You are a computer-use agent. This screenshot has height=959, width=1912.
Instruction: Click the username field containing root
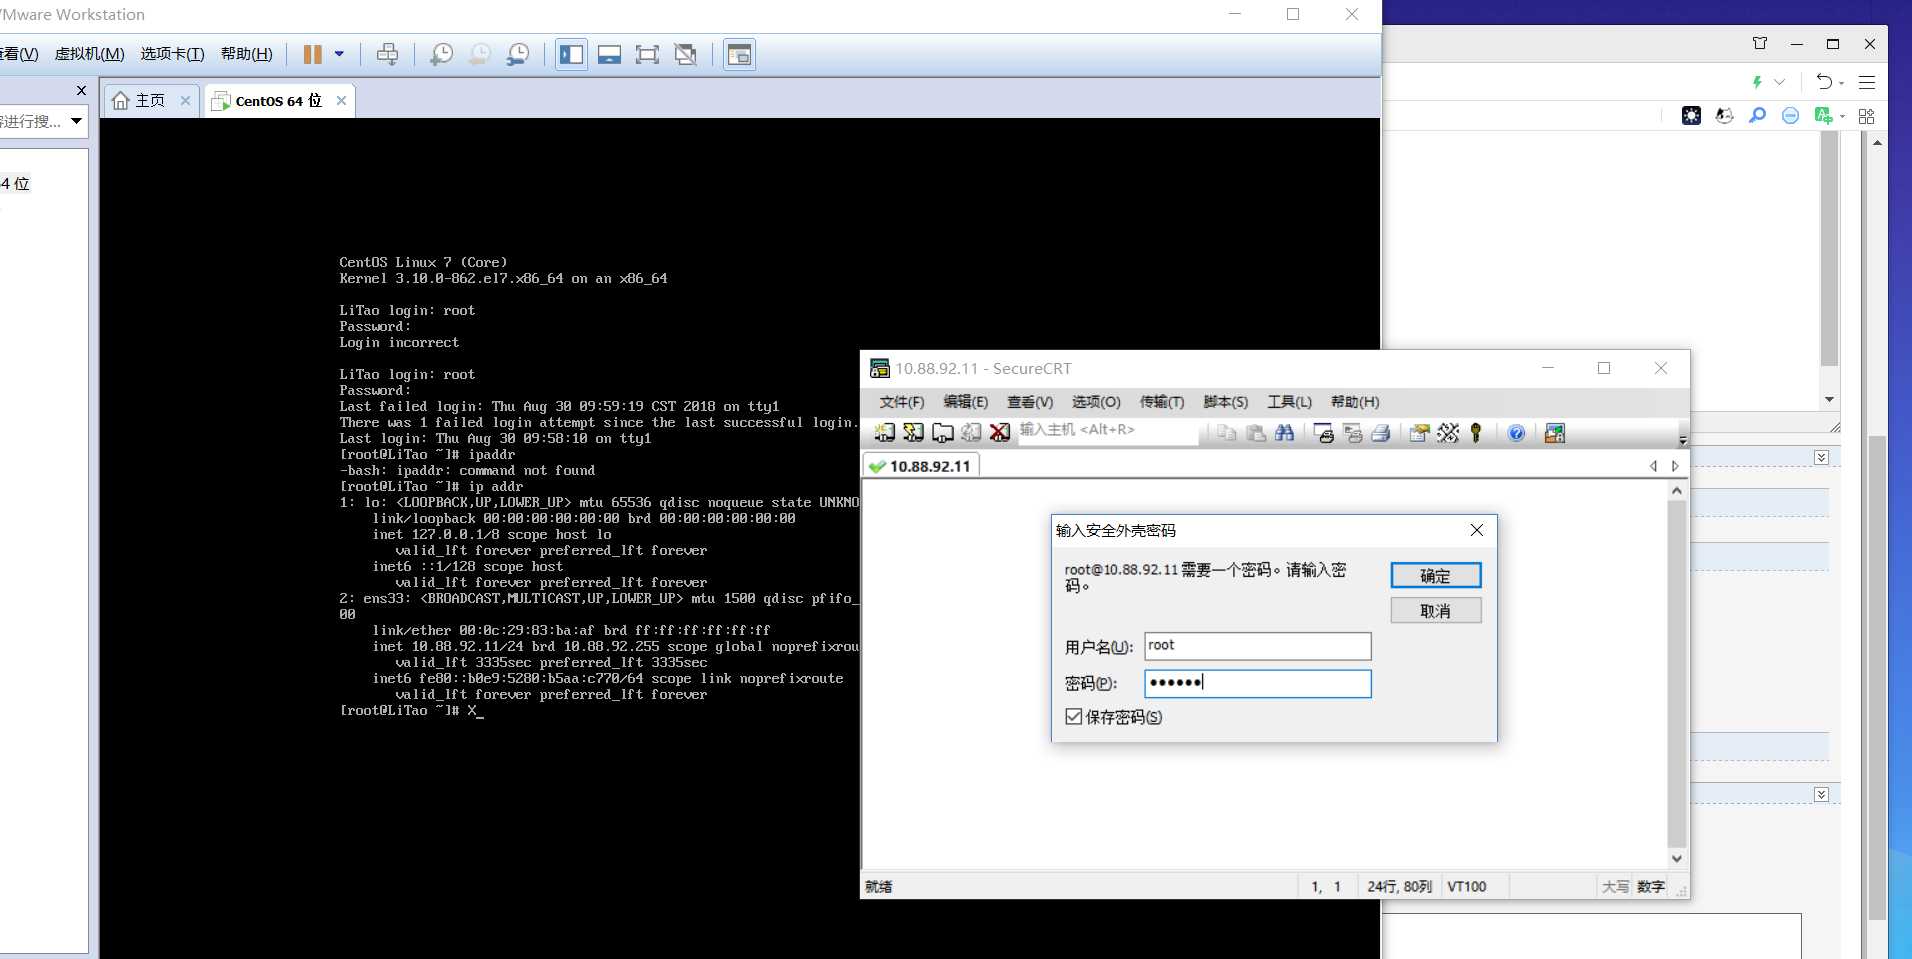tap(1258, 646)
